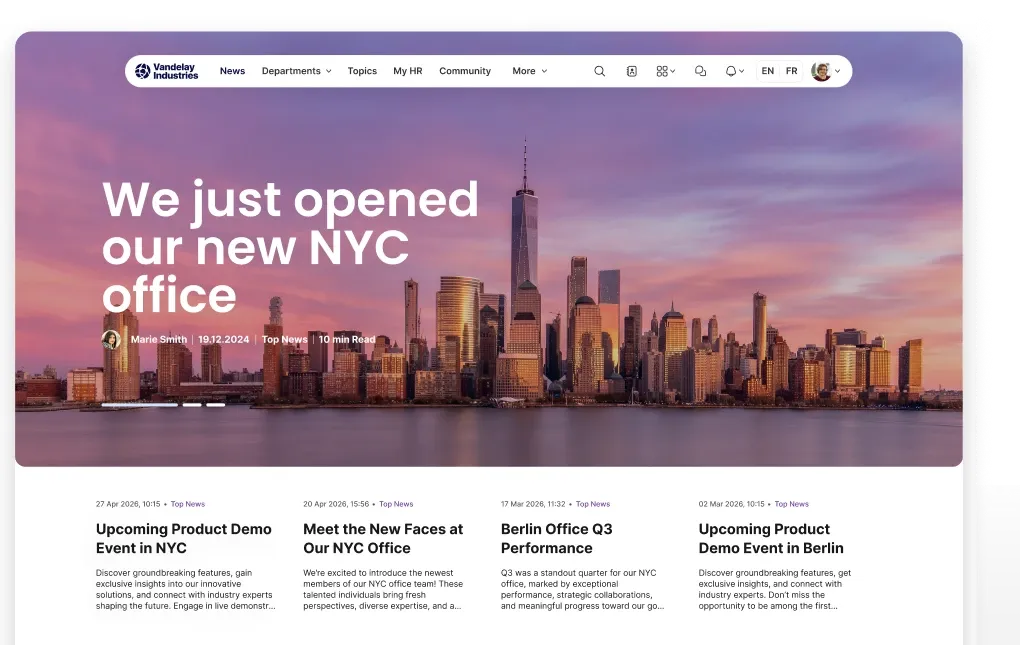Open the chat messages icon
Image resolution: width=1020 pixels, height=645 pixels.
click(699, 71)
